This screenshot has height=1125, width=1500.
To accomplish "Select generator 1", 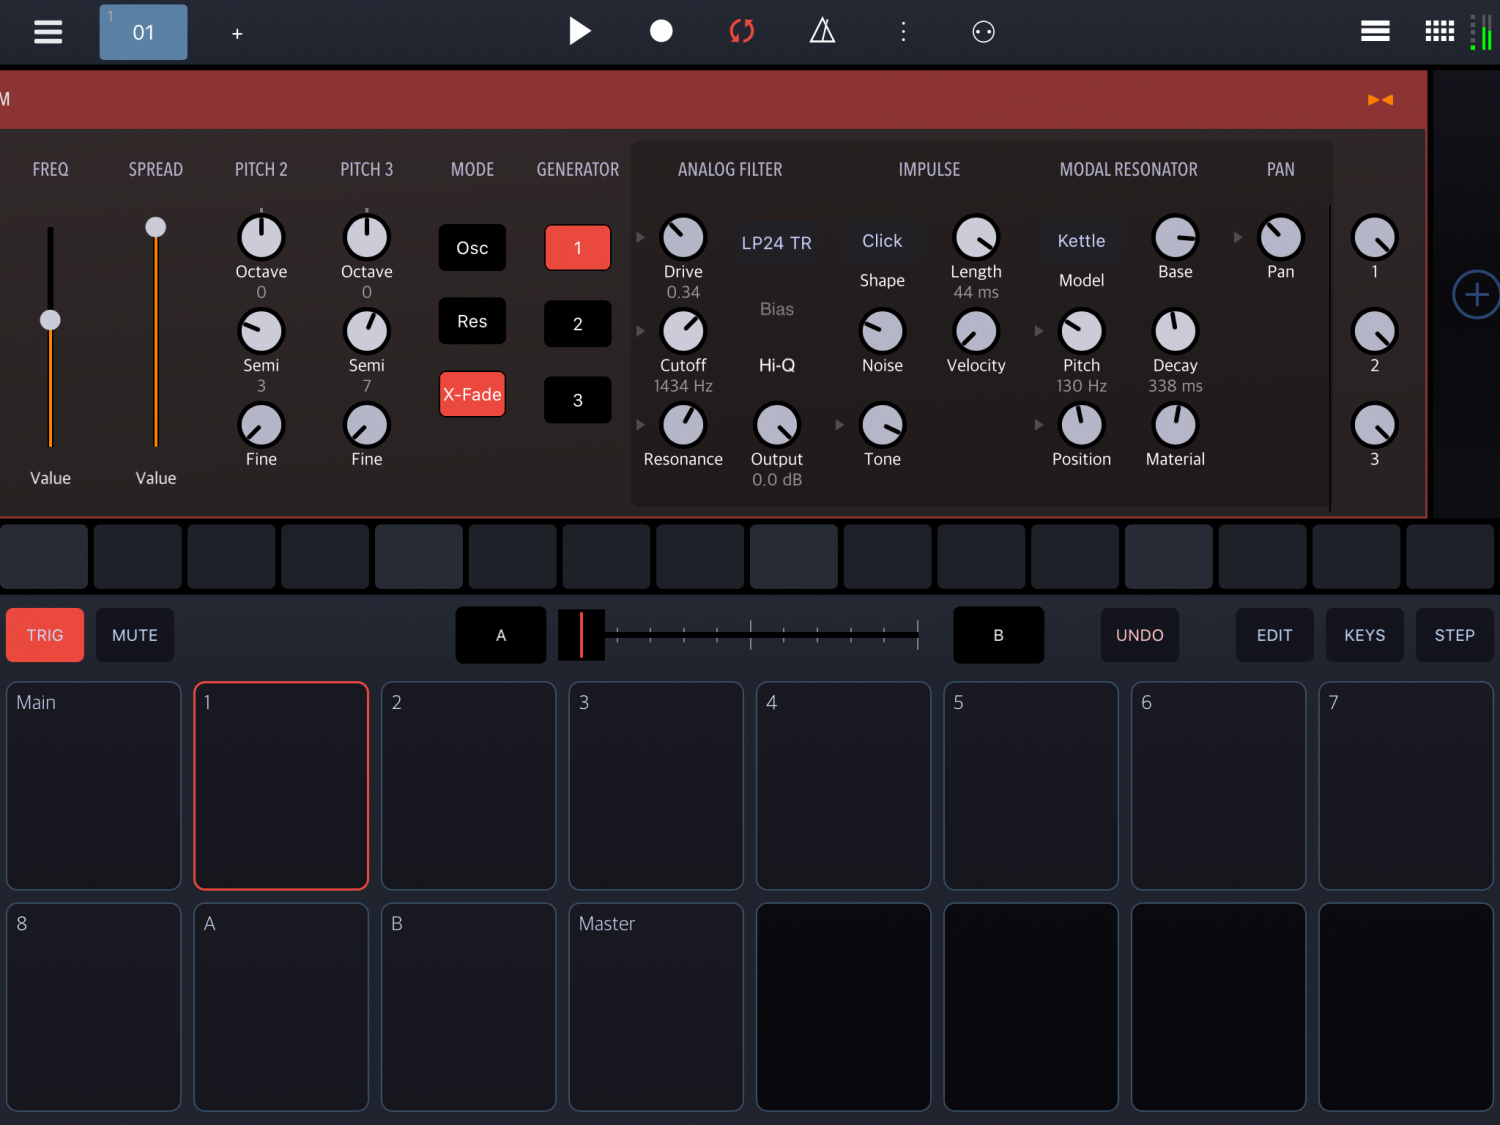I will click(577, 248).
